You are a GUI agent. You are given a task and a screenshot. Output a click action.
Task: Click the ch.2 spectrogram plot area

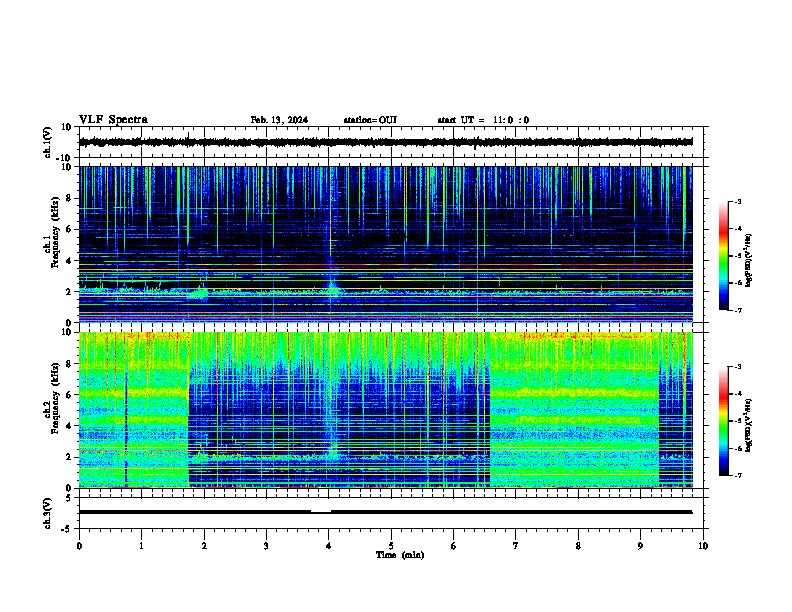(386, 410)
